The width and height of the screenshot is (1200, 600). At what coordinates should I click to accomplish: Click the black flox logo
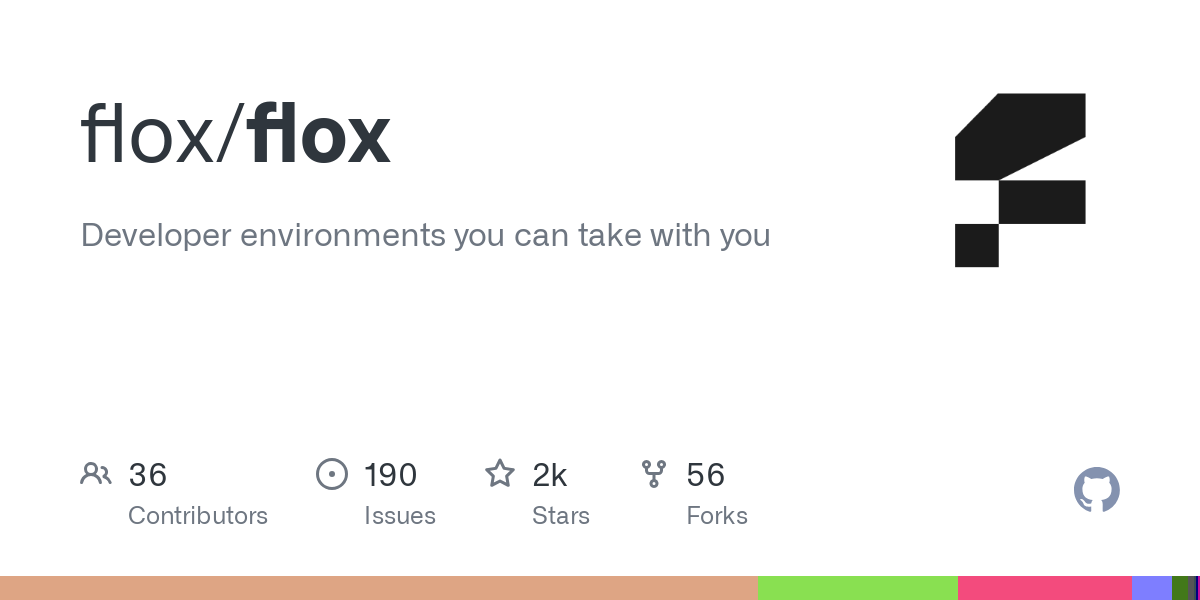[x=1020, y=180]
